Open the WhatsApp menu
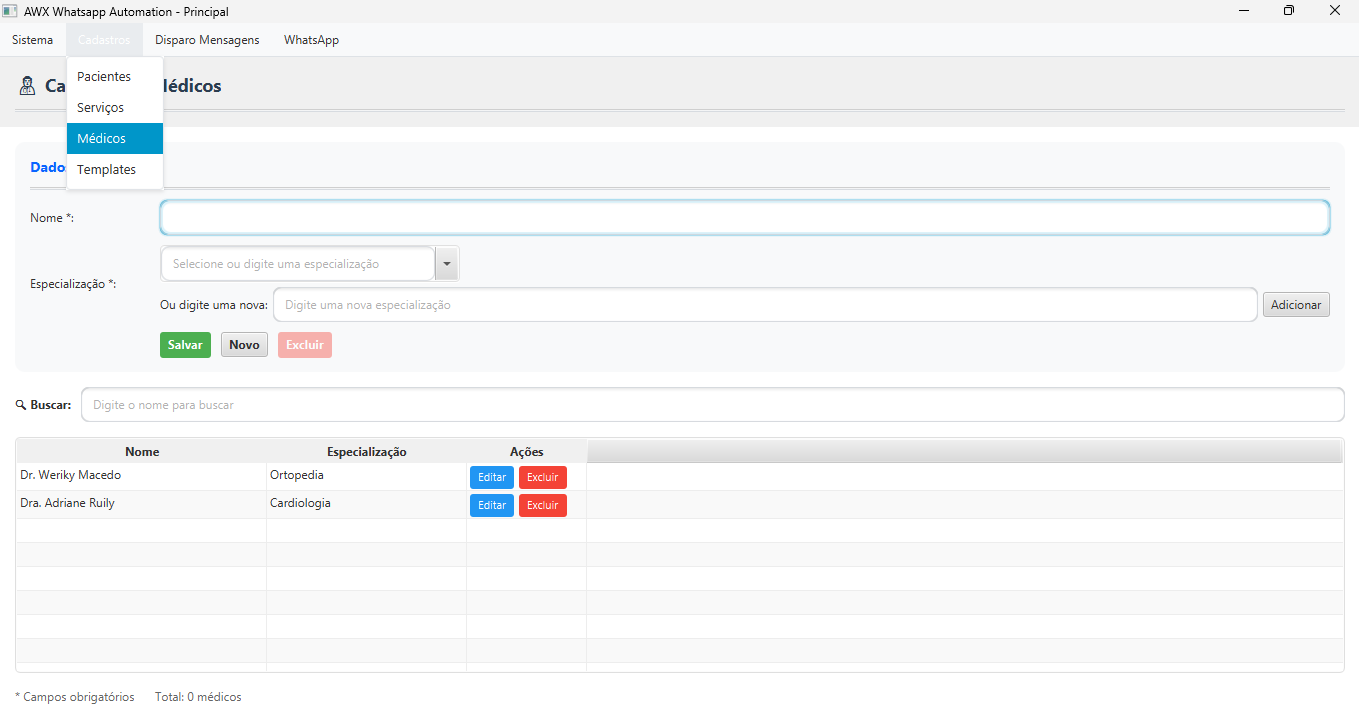 pos(311,40)
